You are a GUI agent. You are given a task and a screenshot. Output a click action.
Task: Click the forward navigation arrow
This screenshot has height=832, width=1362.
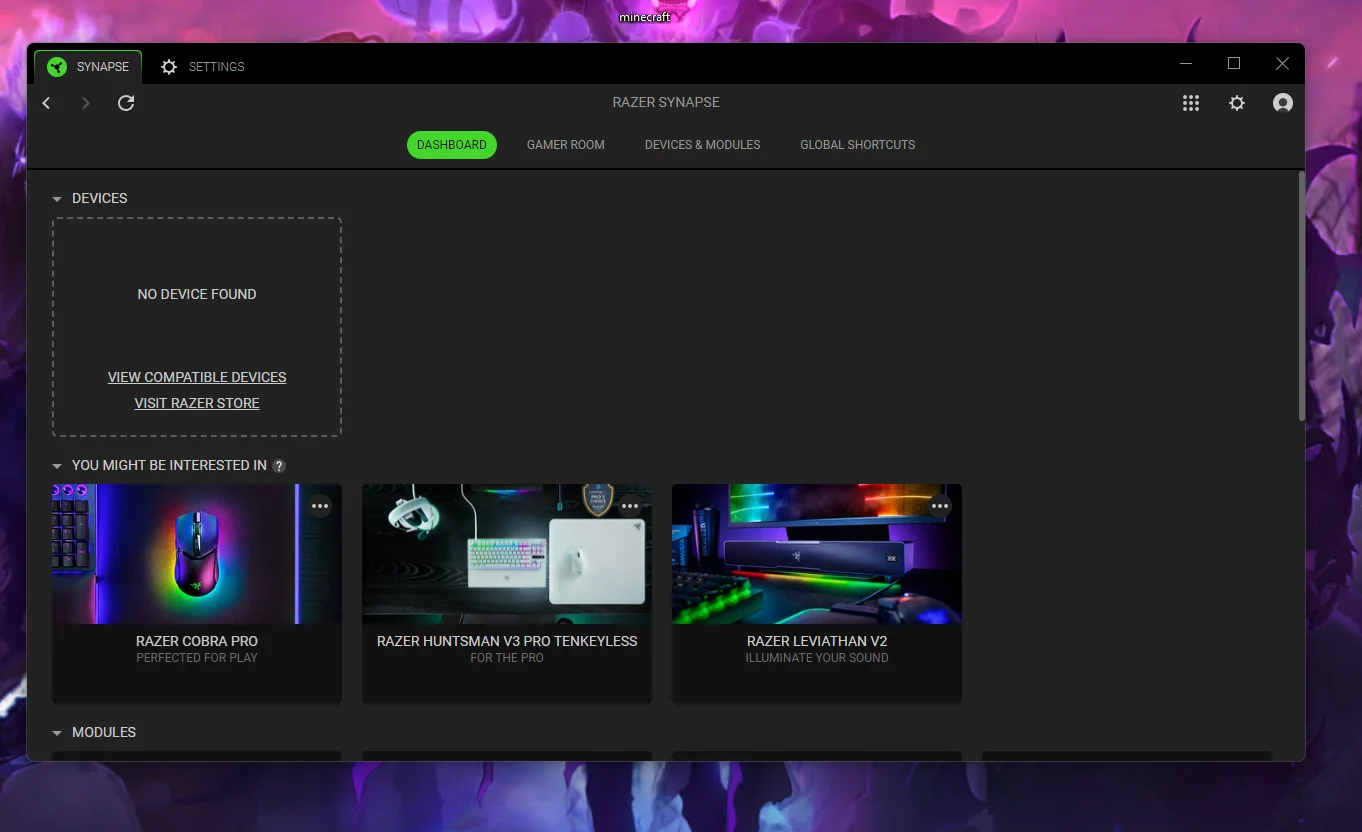(x=86, y=103)
